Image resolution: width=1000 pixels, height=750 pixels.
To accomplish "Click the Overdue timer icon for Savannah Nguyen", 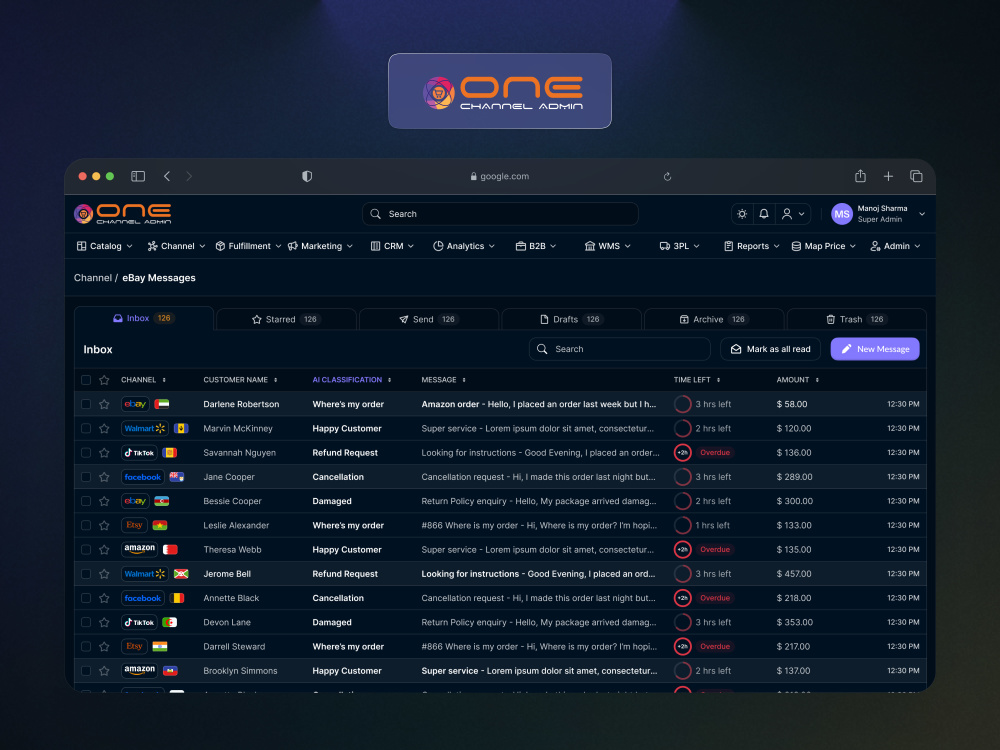I will [682, 453].
